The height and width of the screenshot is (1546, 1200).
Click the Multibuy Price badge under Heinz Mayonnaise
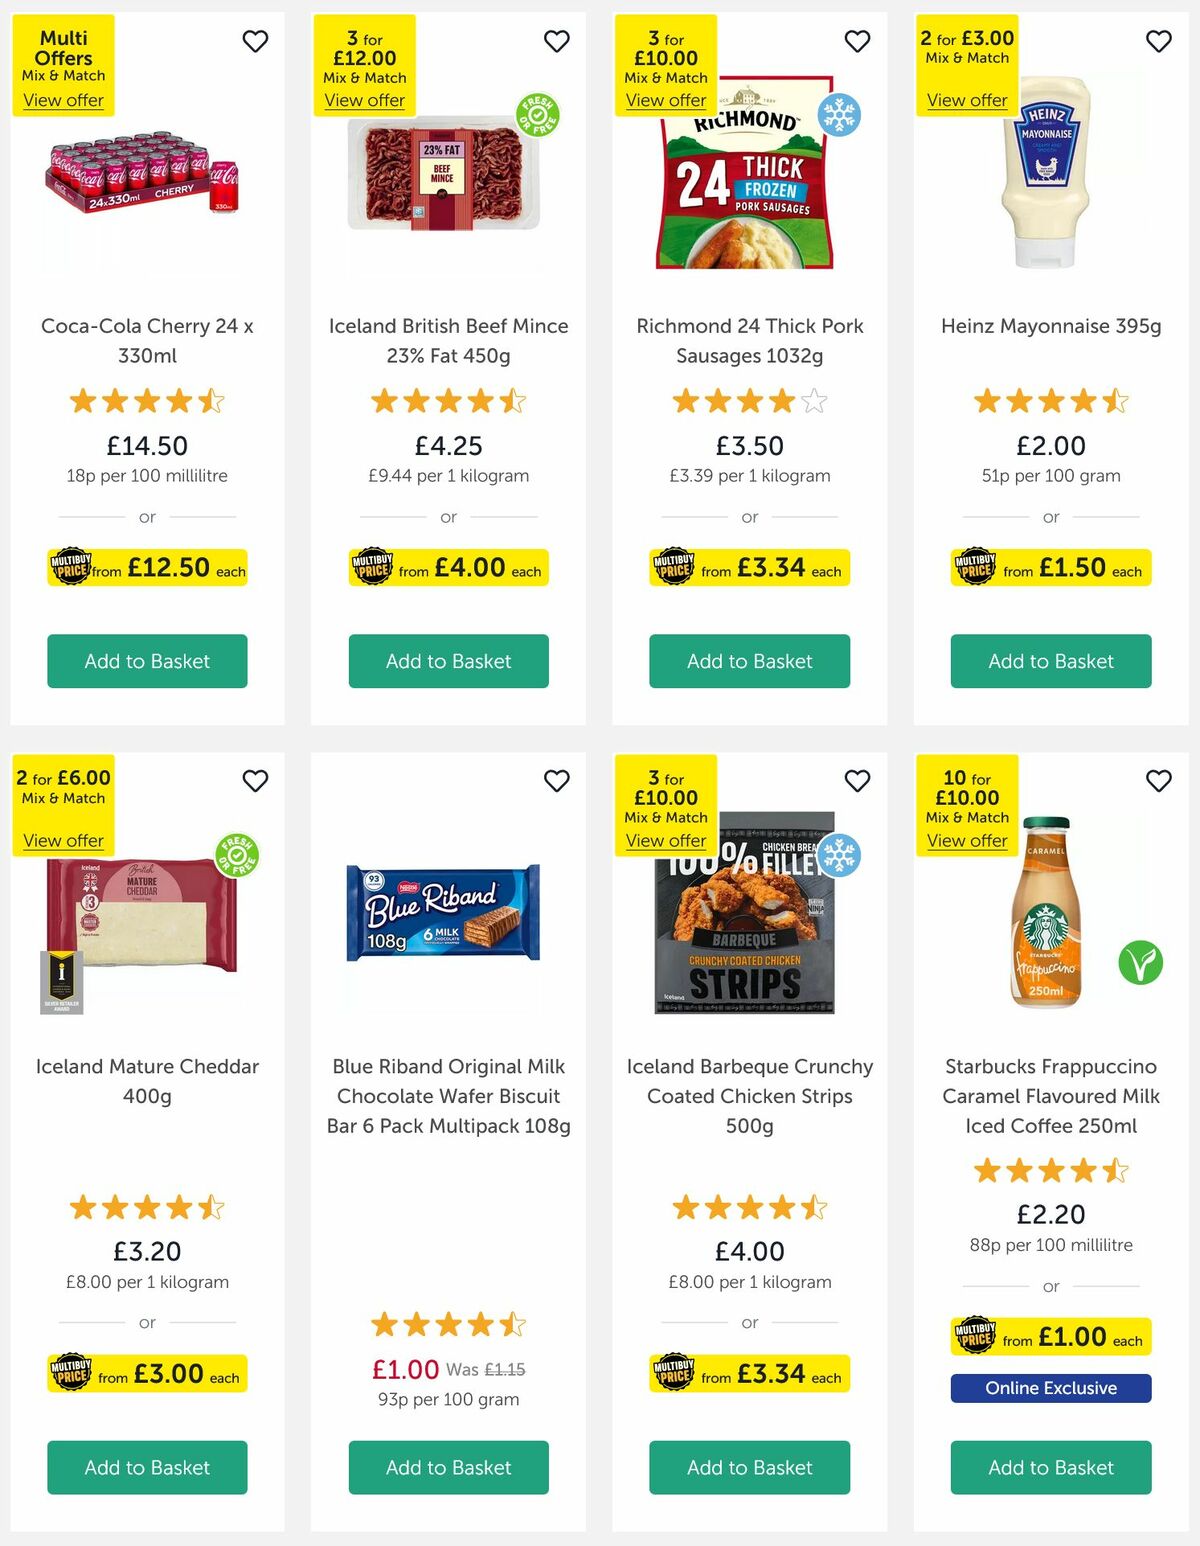(1051, 567)
